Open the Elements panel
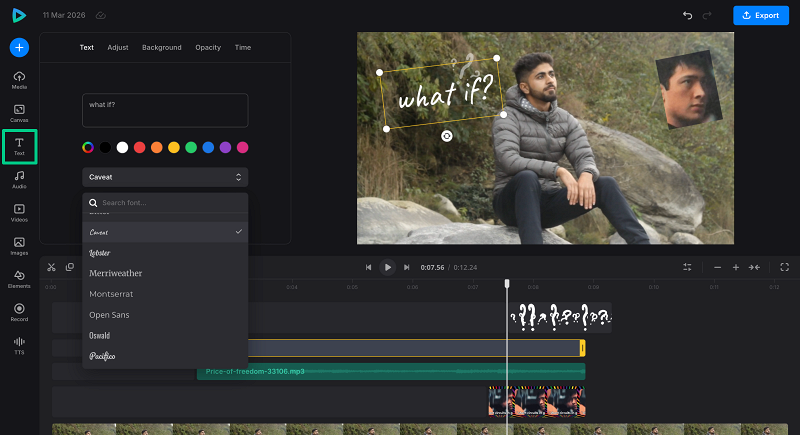Viewport: 800px width, 435px height. pos(19,279)
